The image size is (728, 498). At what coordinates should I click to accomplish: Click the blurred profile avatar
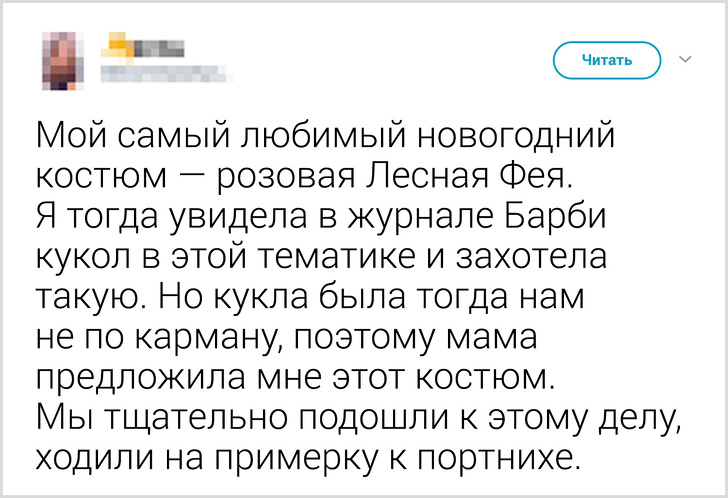tap(56, 59)
